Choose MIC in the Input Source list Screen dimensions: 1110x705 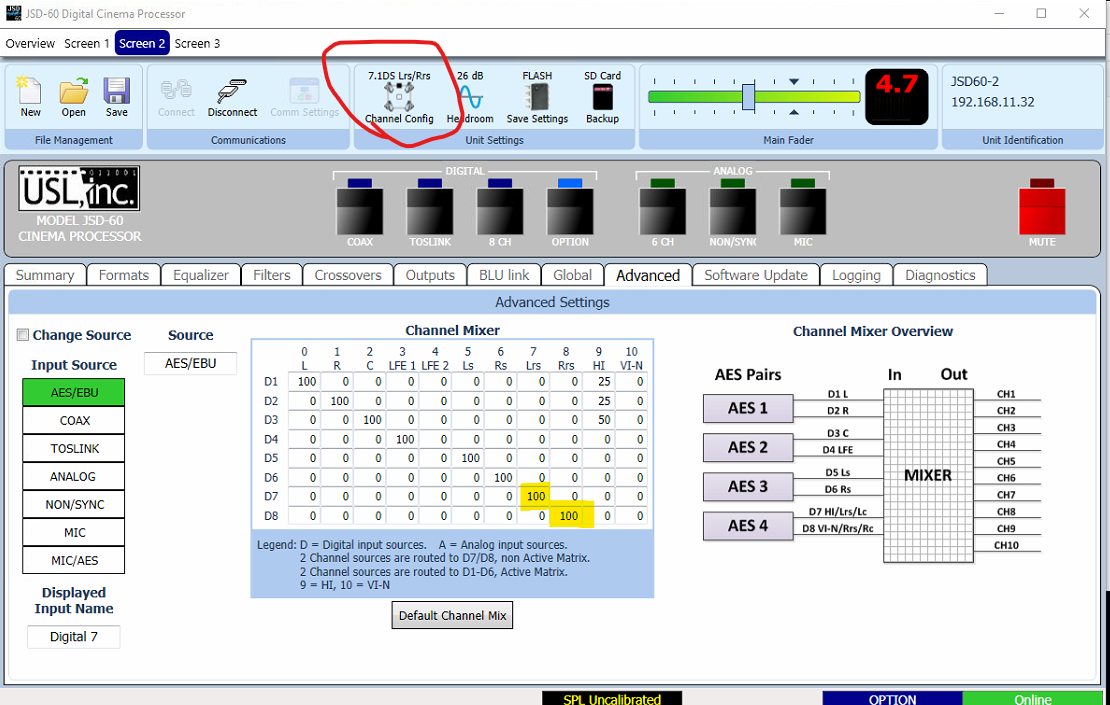click(74, 532)
